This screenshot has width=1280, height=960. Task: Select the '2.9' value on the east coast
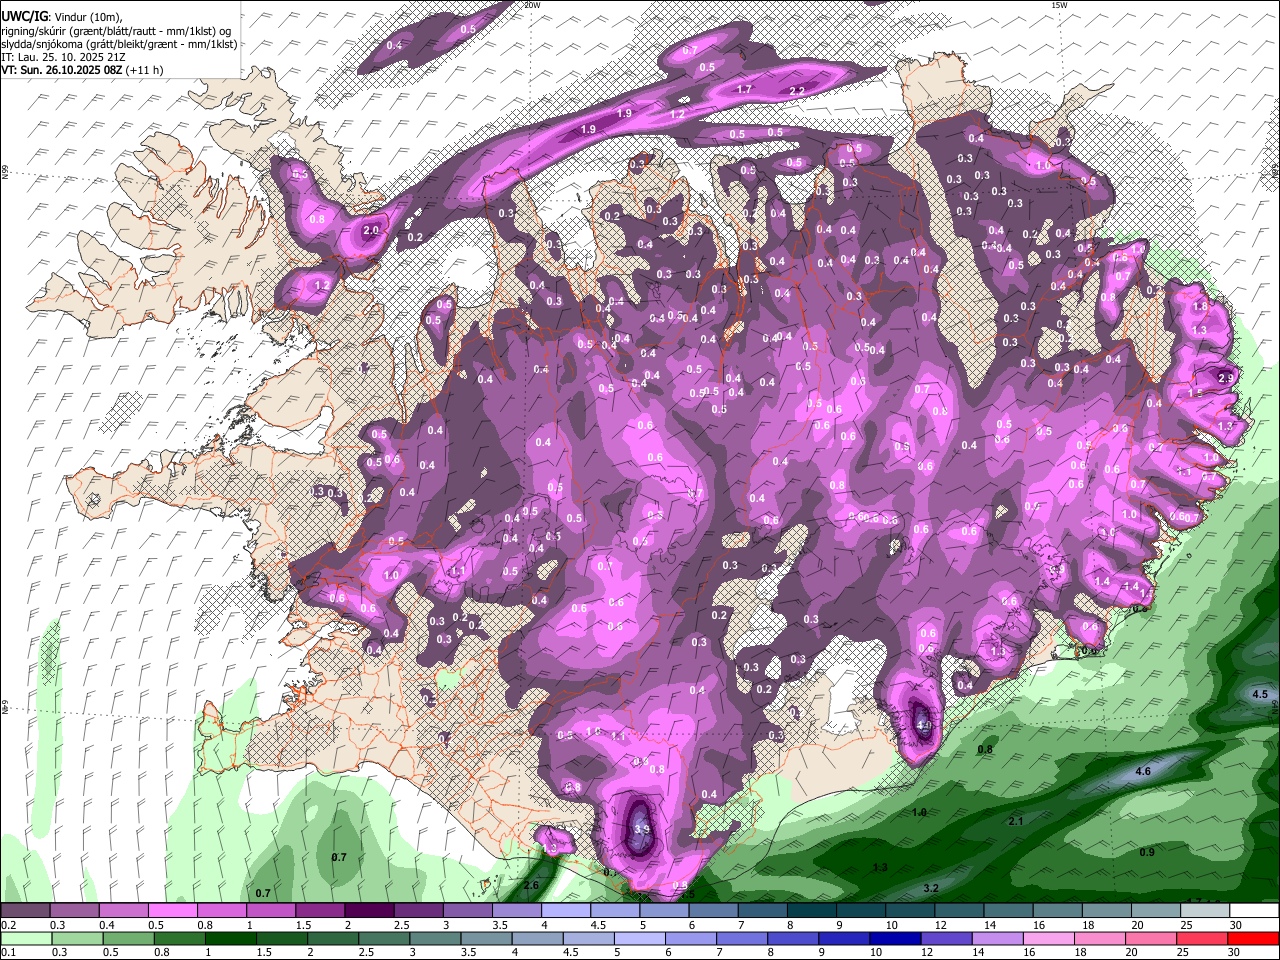[x=1227, y=377]
